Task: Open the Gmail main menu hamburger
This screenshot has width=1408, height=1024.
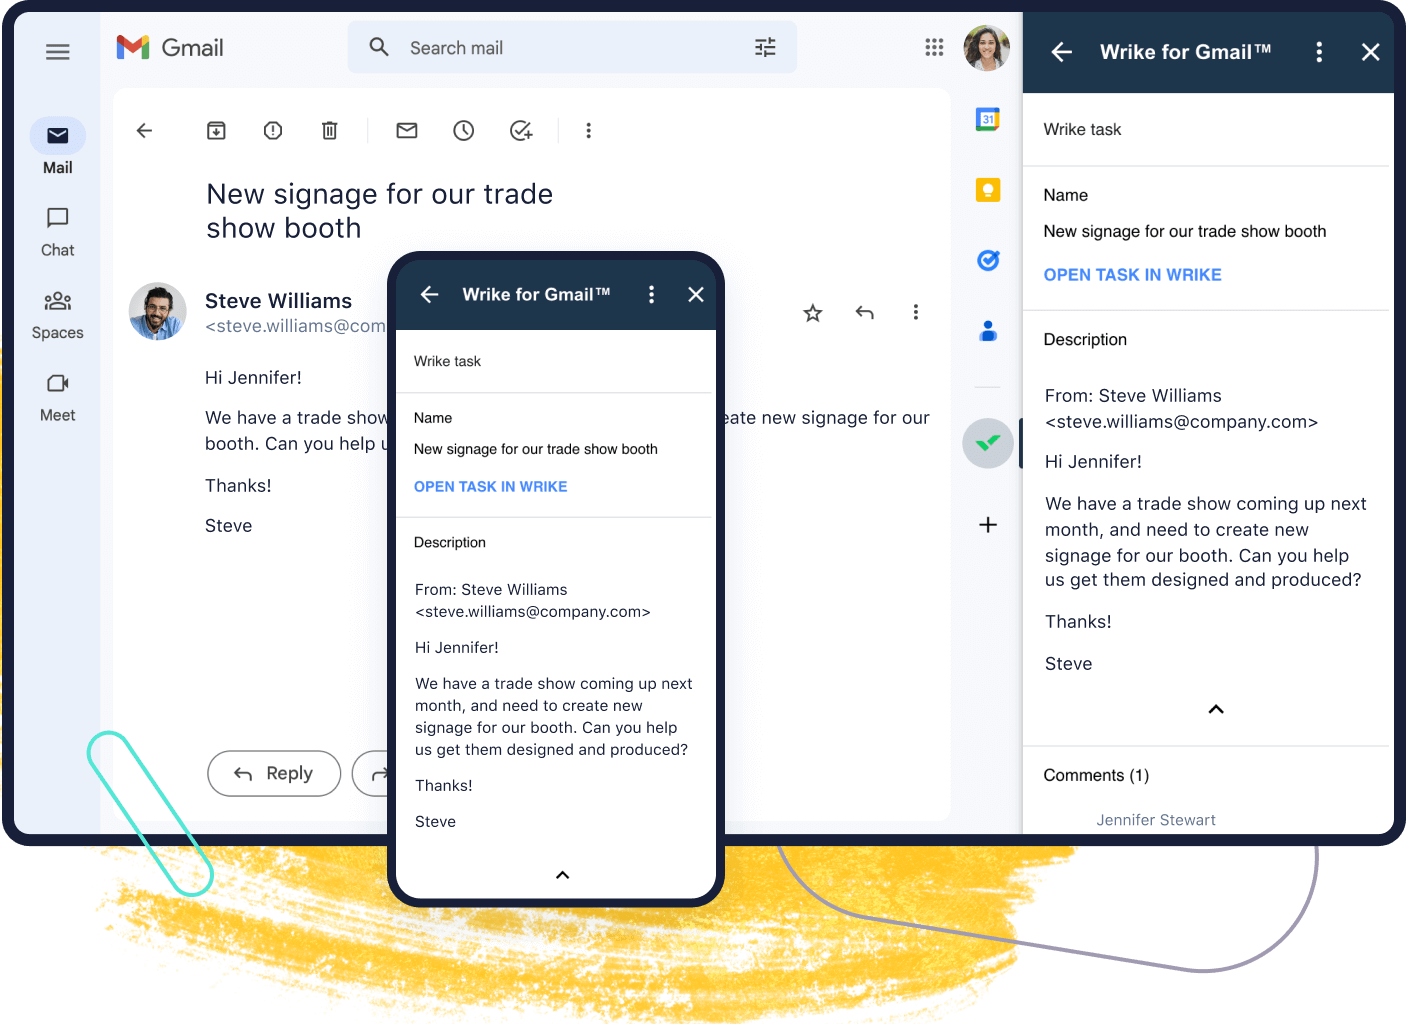Action: pos(58,52)
